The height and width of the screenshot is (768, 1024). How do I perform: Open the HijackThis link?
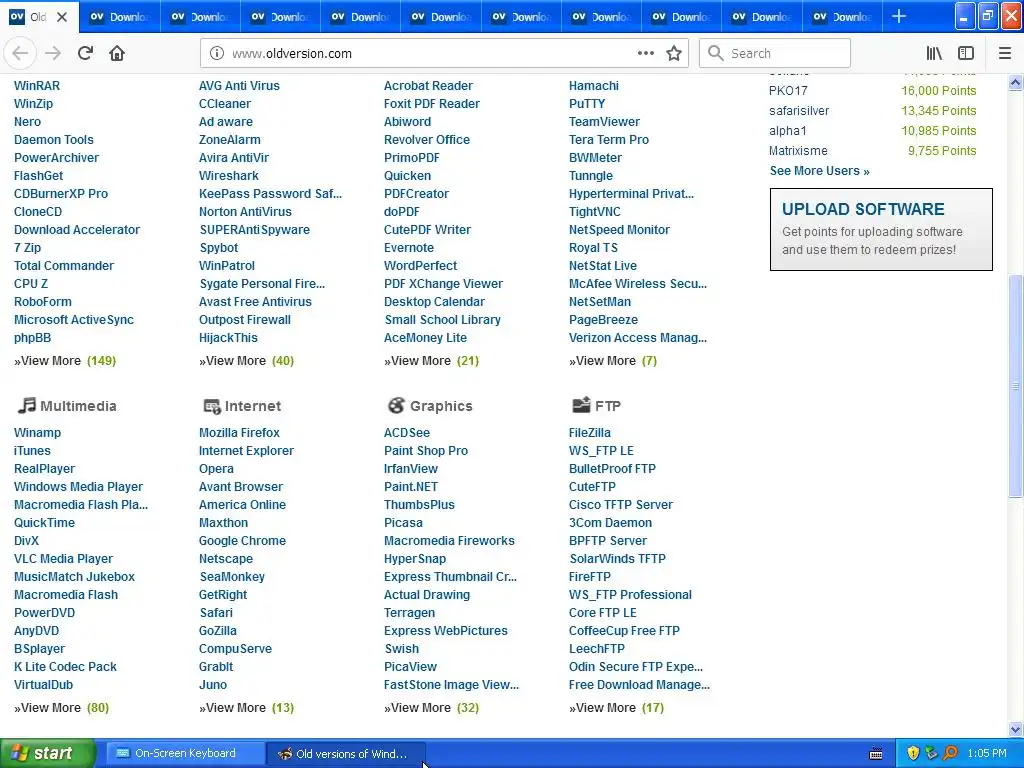click(x=228, y=338)
